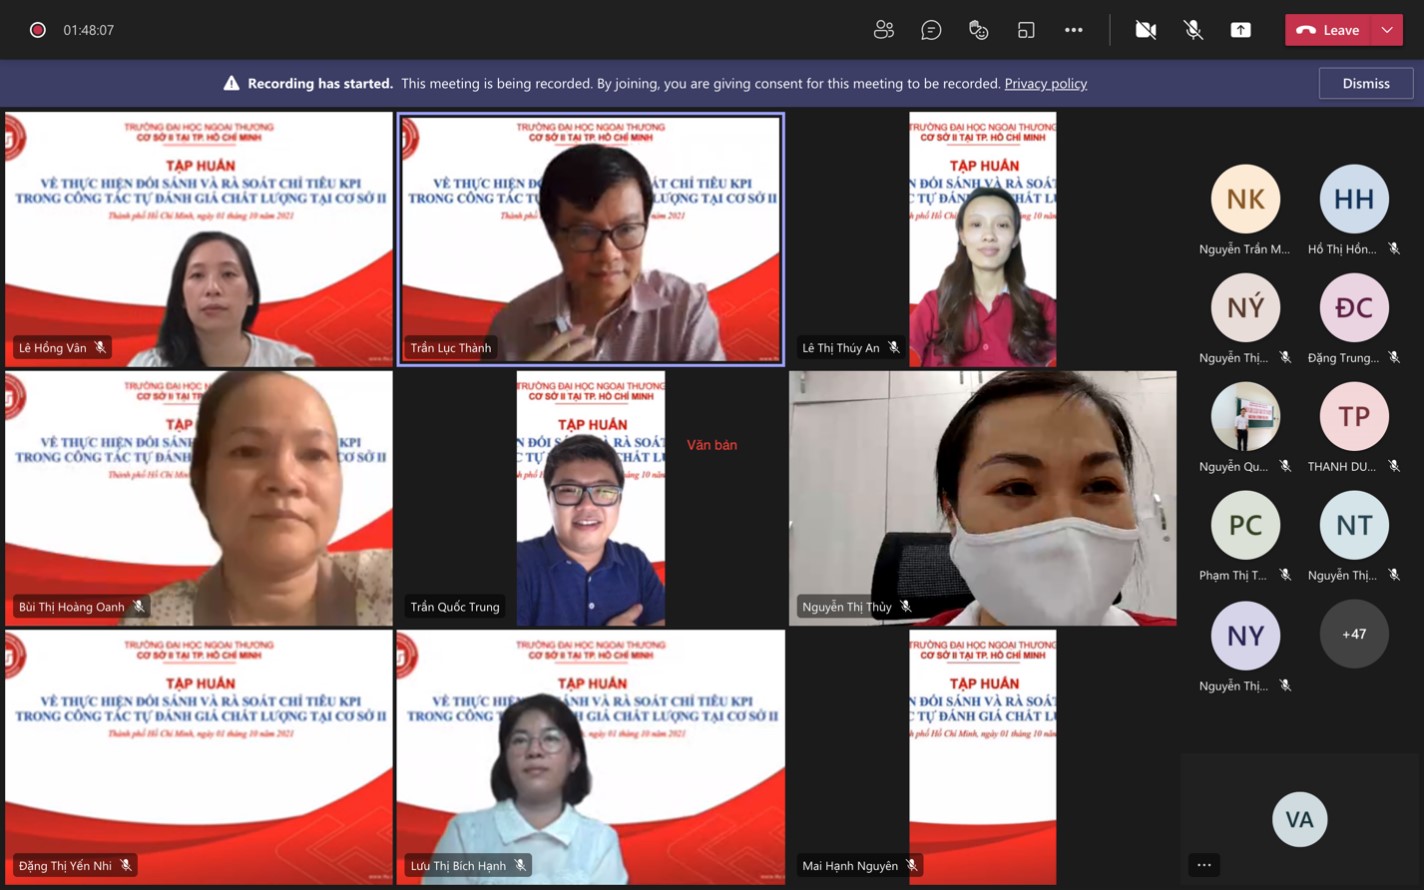Click Nguyễn Thị Thủy name label

click(x=847, y=607)
